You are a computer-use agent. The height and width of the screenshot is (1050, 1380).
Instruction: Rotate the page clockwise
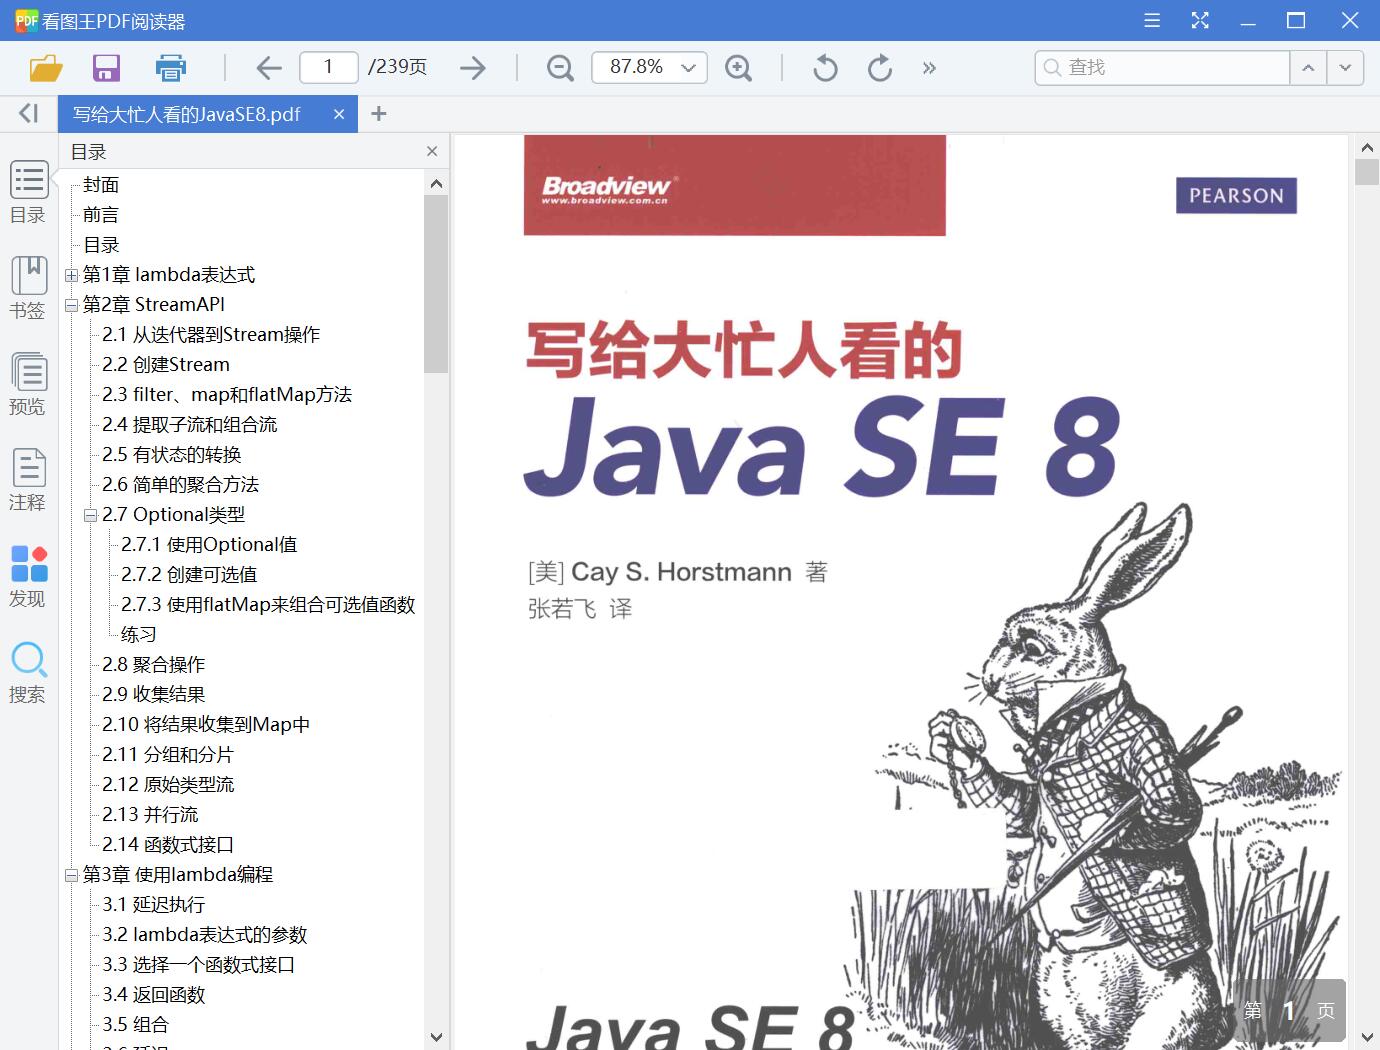[880, 68]
